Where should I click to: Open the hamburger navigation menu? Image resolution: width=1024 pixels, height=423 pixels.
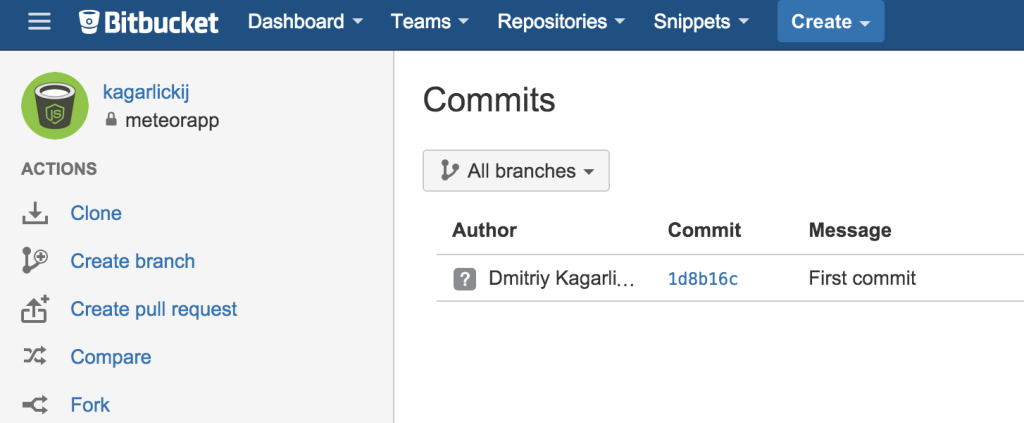coord(39,21)
